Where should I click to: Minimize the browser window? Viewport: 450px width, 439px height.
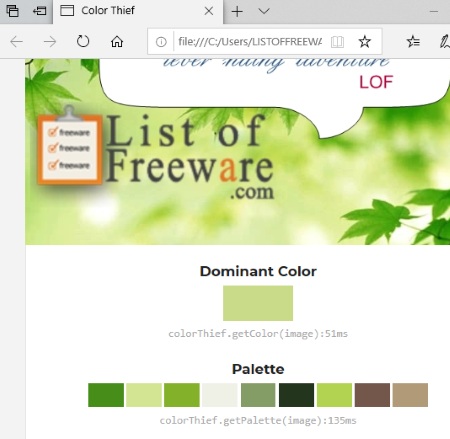coord(434,11)
